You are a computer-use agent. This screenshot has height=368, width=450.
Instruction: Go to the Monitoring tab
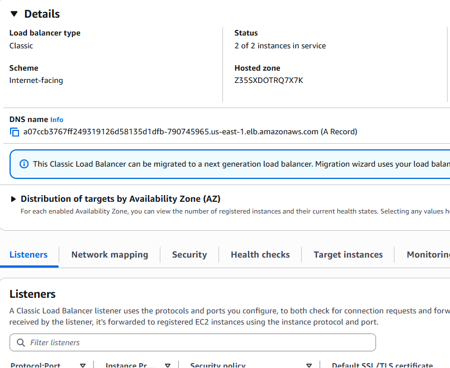point(428,255)
